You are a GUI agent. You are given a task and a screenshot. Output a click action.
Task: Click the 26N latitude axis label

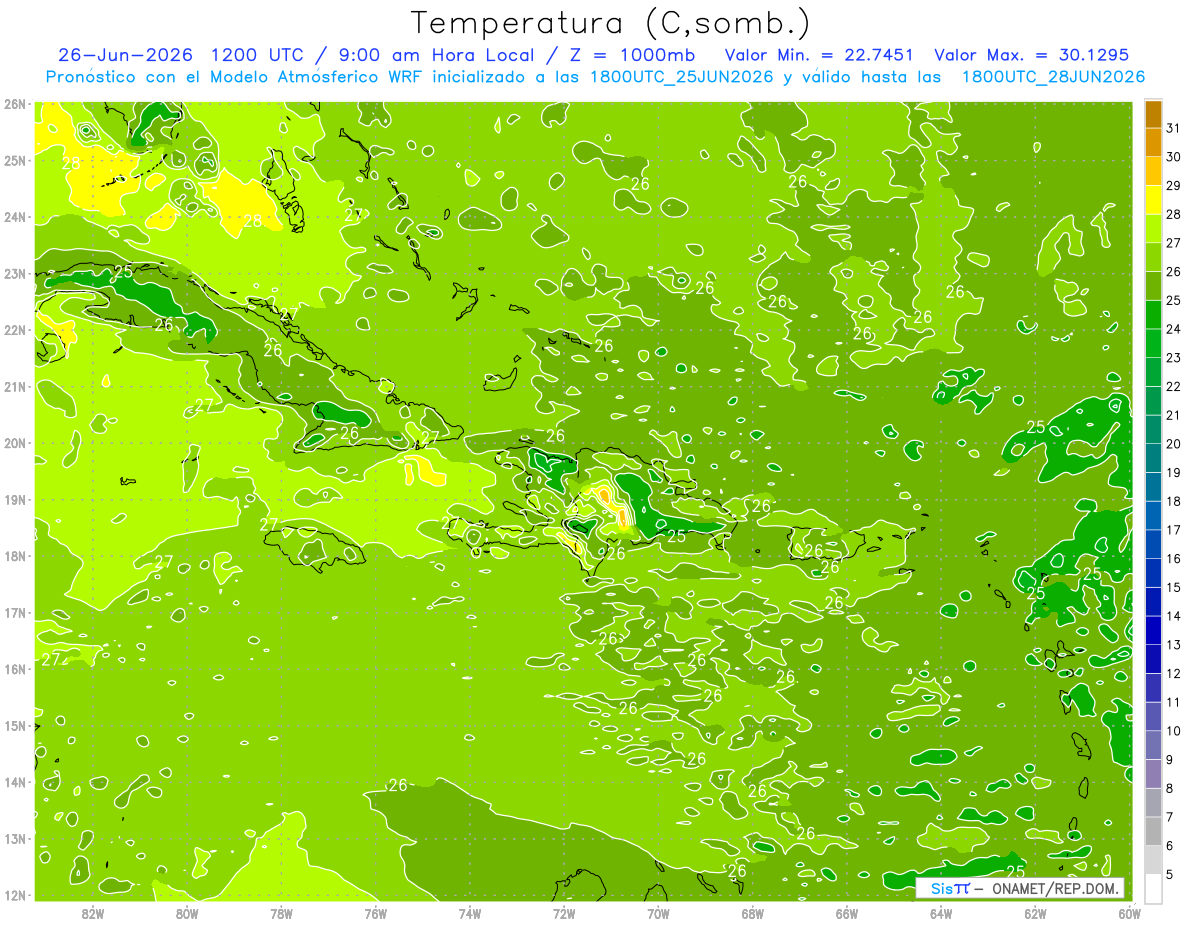click(x=15, y=104)
